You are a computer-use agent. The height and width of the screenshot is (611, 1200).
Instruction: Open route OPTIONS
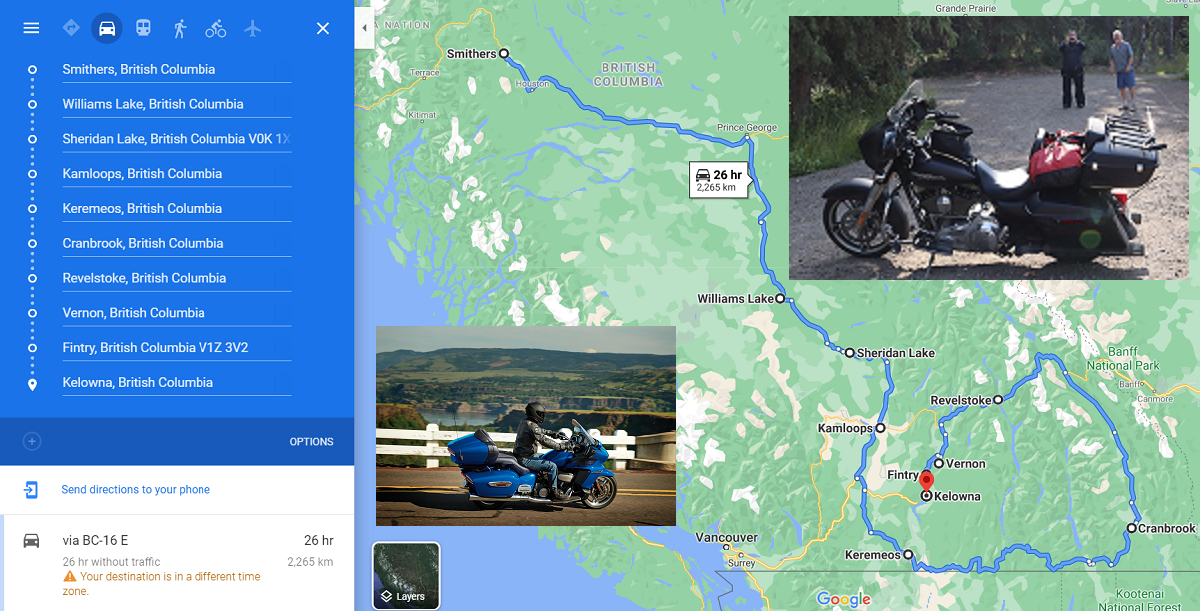[x=312, y=442]
